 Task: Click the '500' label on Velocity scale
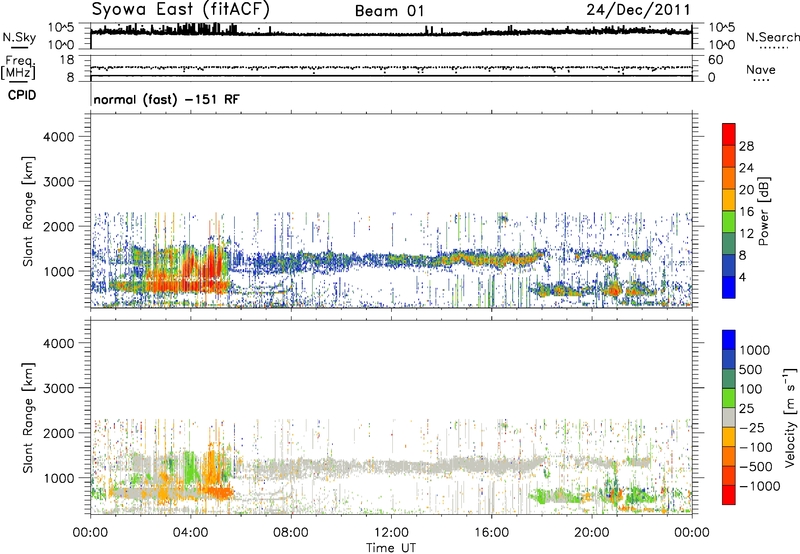click(x=751, y=370)
